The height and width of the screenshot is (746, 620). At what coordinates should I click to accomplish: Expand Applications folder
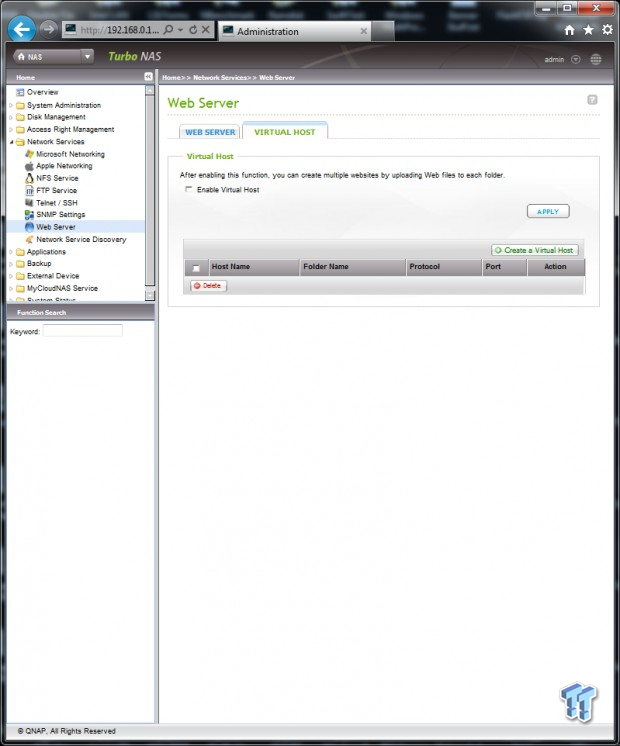[x=11, y=252]
